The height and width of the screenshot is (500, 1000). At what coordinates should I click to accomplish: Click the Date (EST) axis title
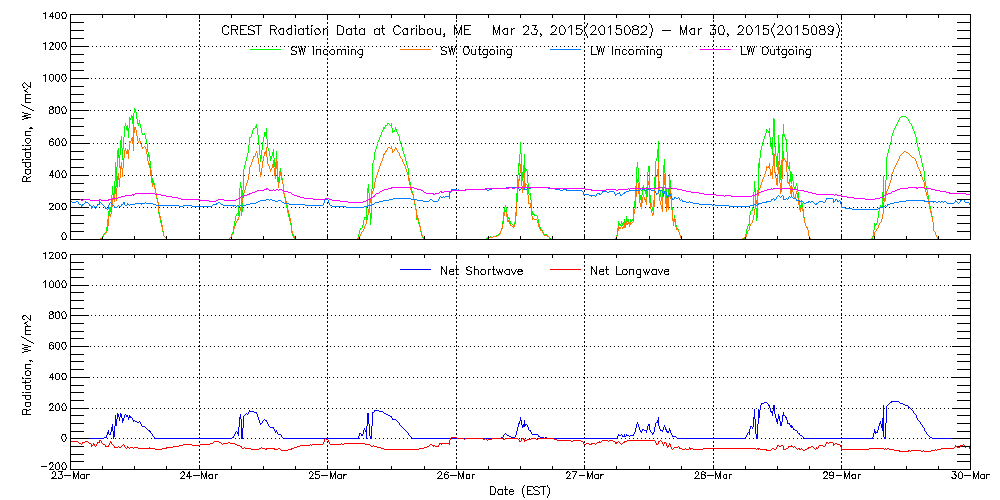[x=520, y=491]
